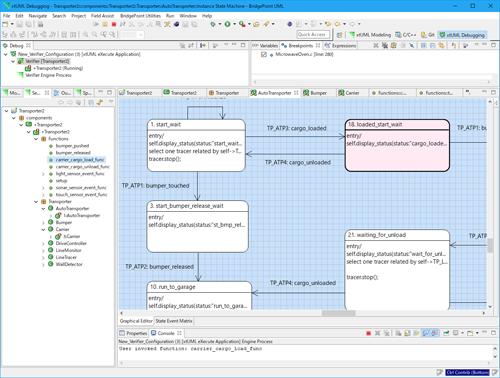Terminate the console process with red square
The image size is (500, 378).
(x=368, y=333)
